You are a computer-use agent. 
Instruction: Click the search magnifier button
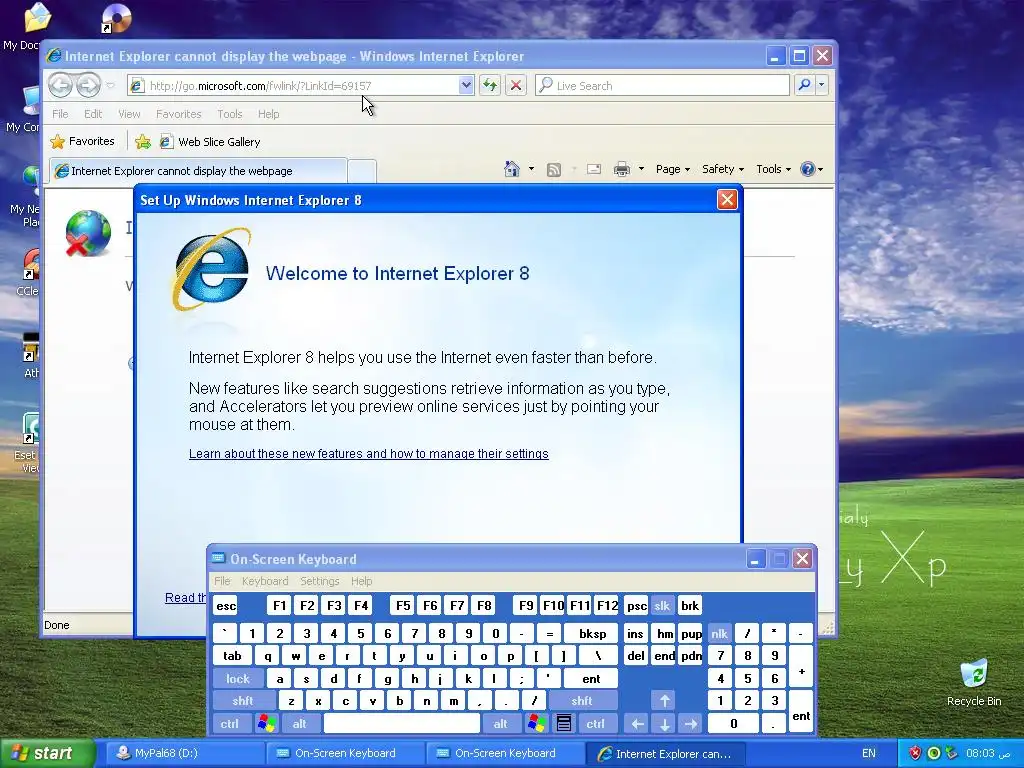[805, 85]
